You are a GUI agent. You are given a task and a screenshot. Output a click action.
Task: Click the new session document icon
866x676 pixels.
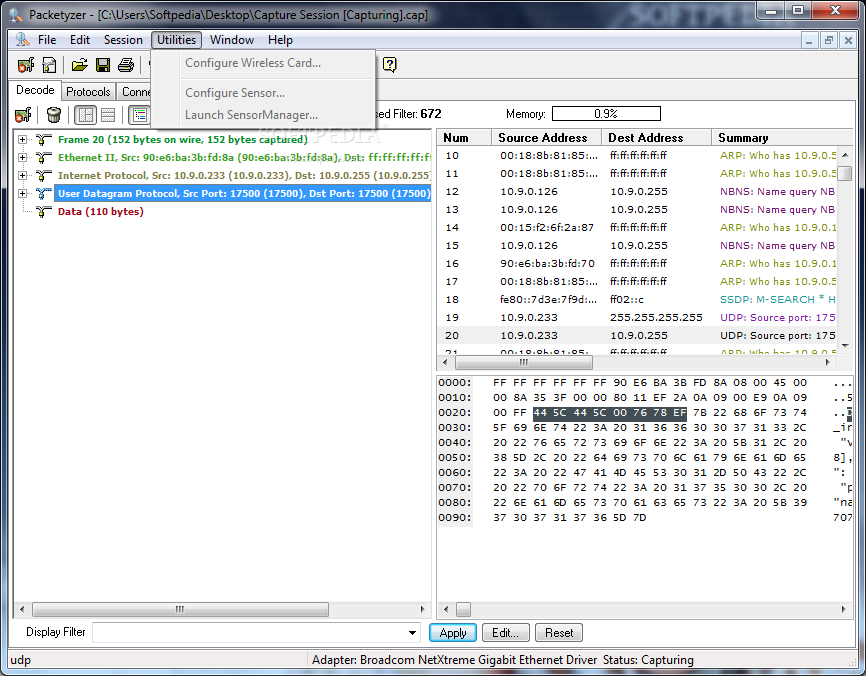49,65
